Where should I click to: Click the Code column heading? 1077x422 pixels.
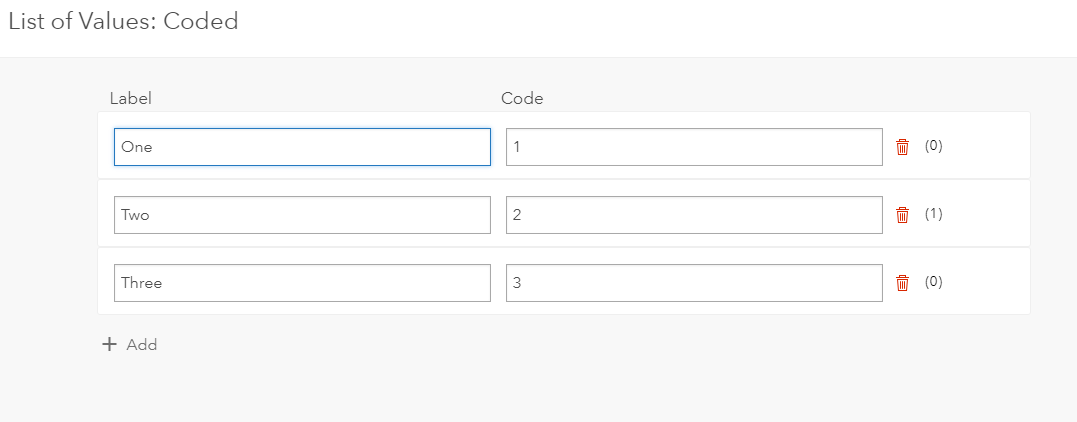[522, 98]
